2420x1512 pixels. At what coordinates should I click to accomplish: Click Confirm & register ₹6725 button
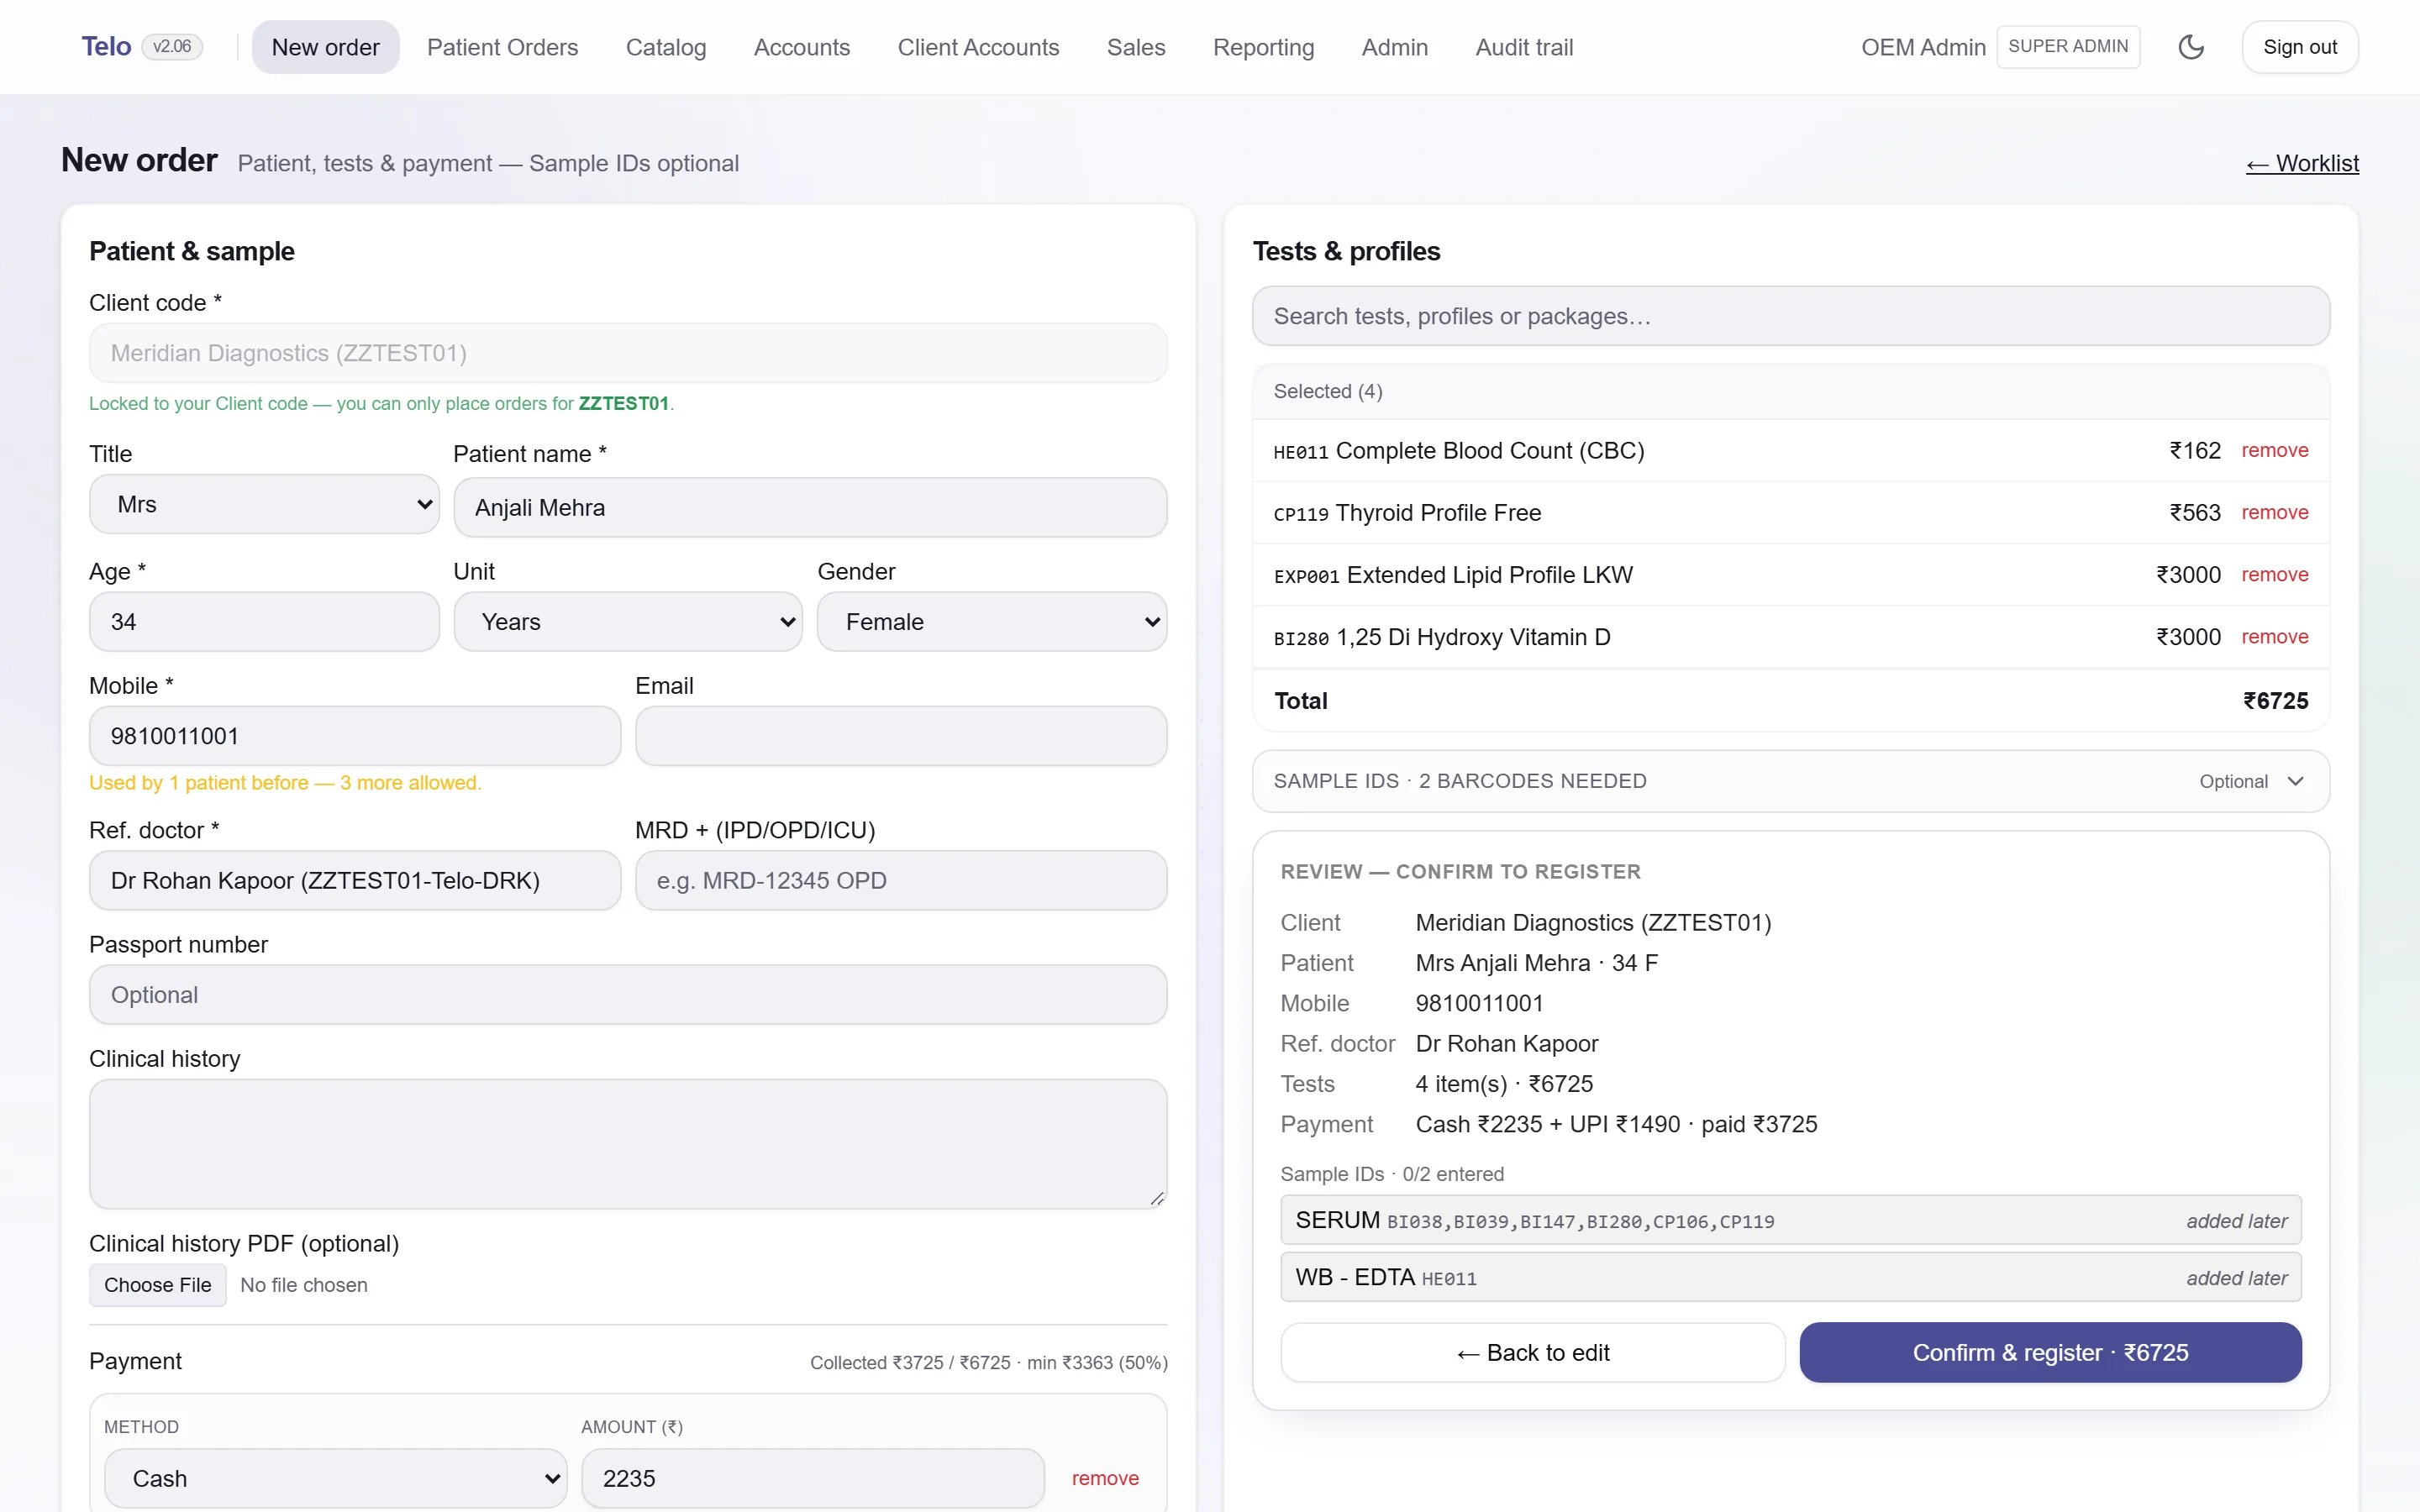click(x=2050, y=1352)
